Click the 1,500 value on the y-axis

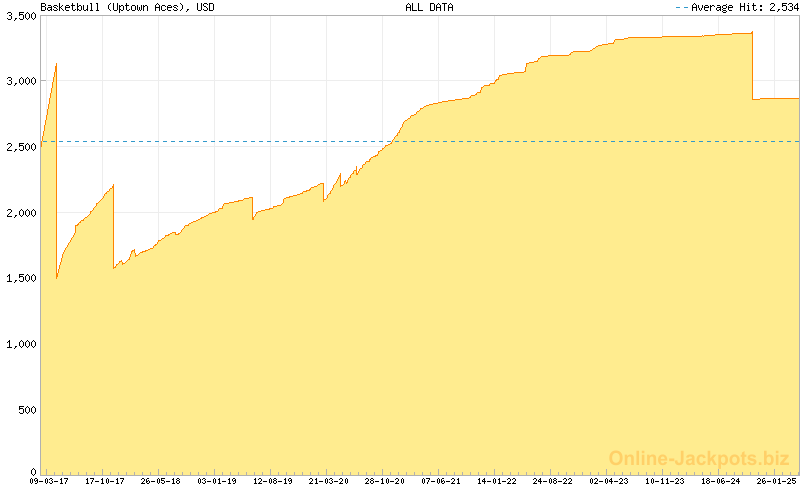coord(19,278)
